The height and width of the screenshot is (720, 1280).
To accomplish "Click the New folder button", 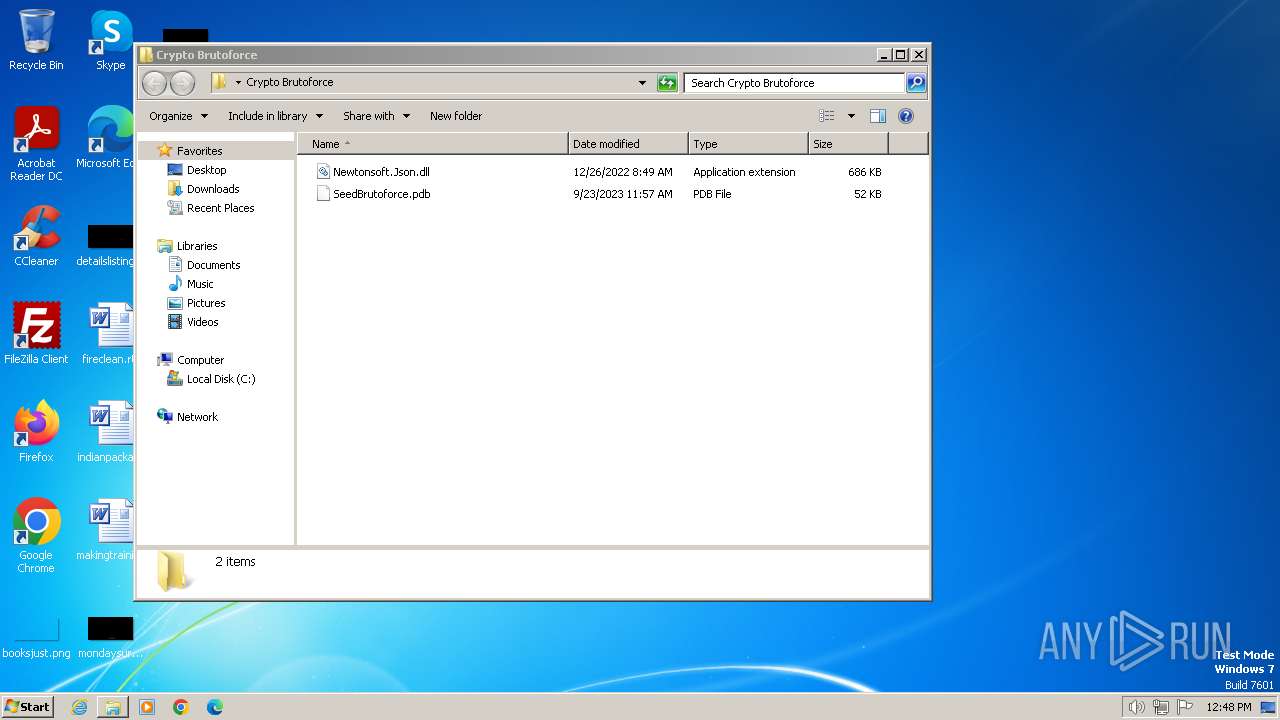I will 456,116.
